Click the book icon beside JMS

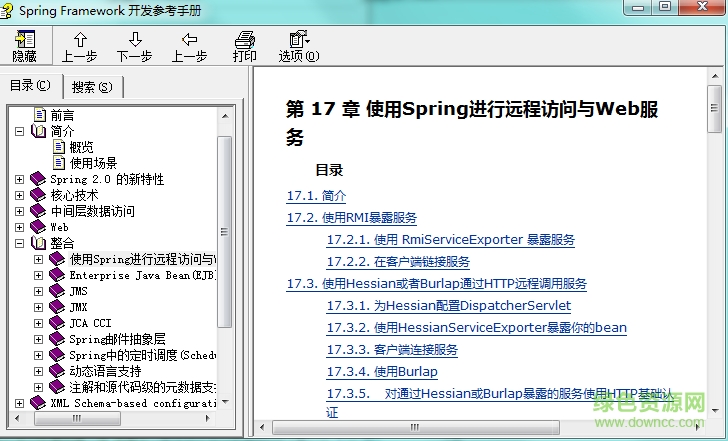point(57,291)
